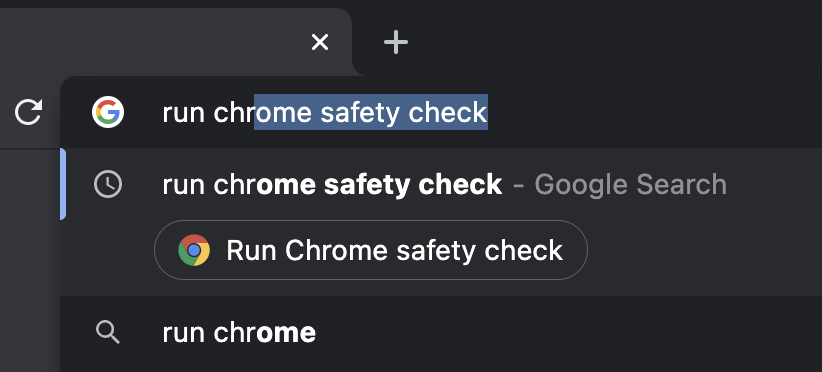This screenshot has height=372, width=822.
Task: Choose the "run chrome" search suggestion
Action: coord(441,332)
